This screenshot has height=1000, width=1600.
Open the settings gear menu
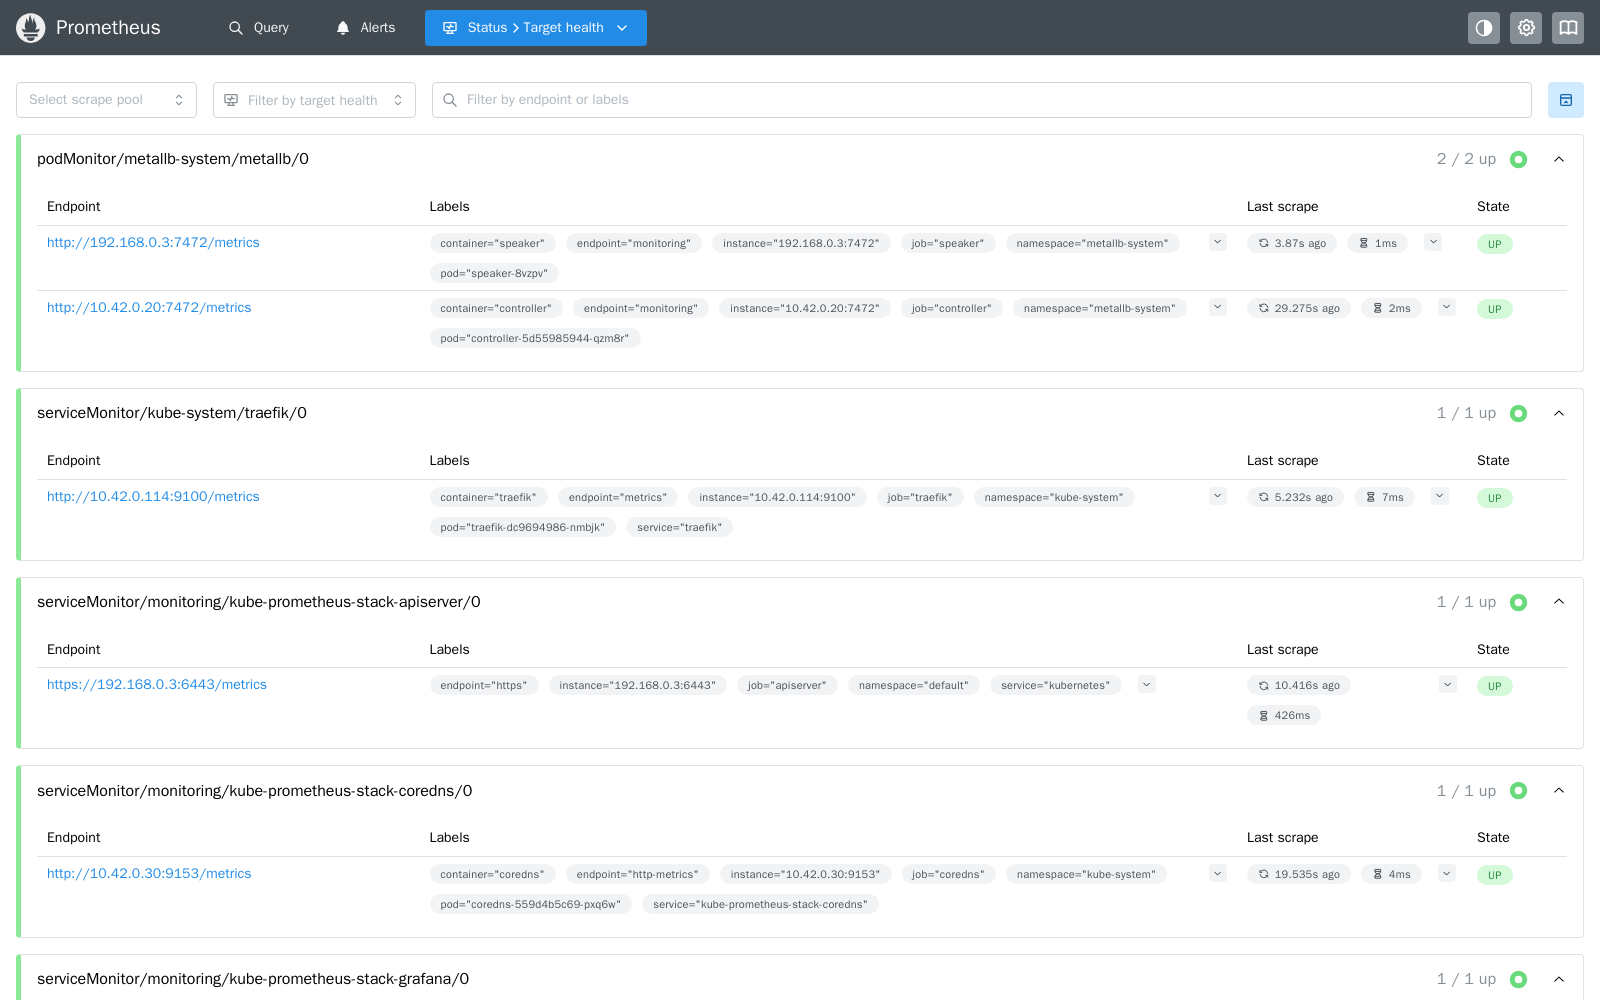1526,28
